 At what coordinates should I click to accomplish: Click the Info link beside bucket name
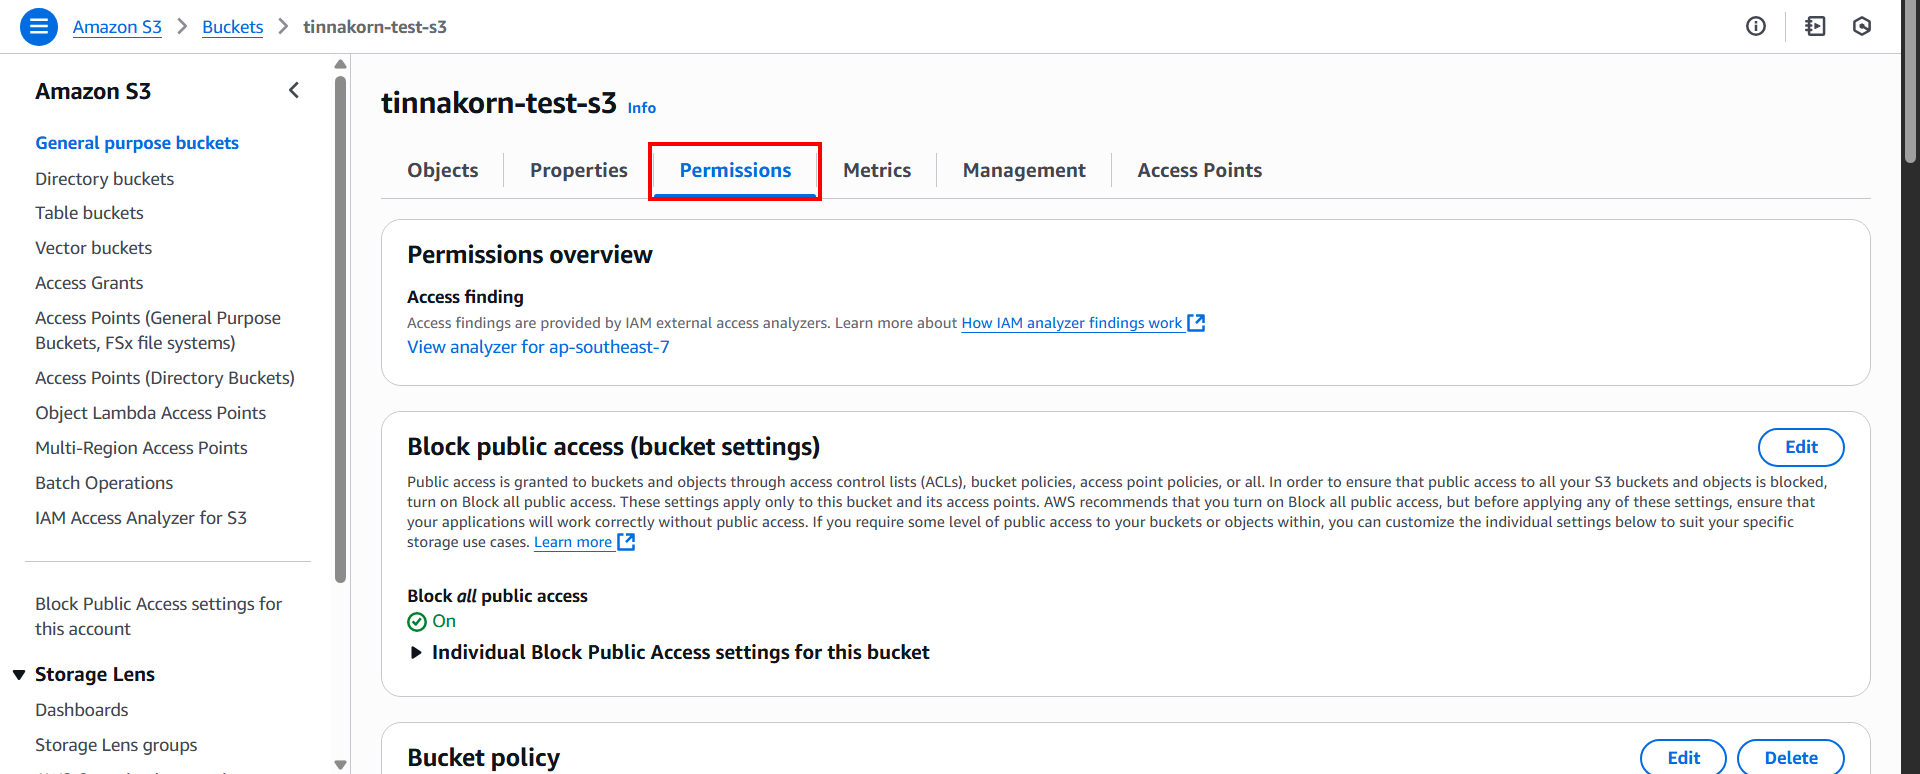641,108
